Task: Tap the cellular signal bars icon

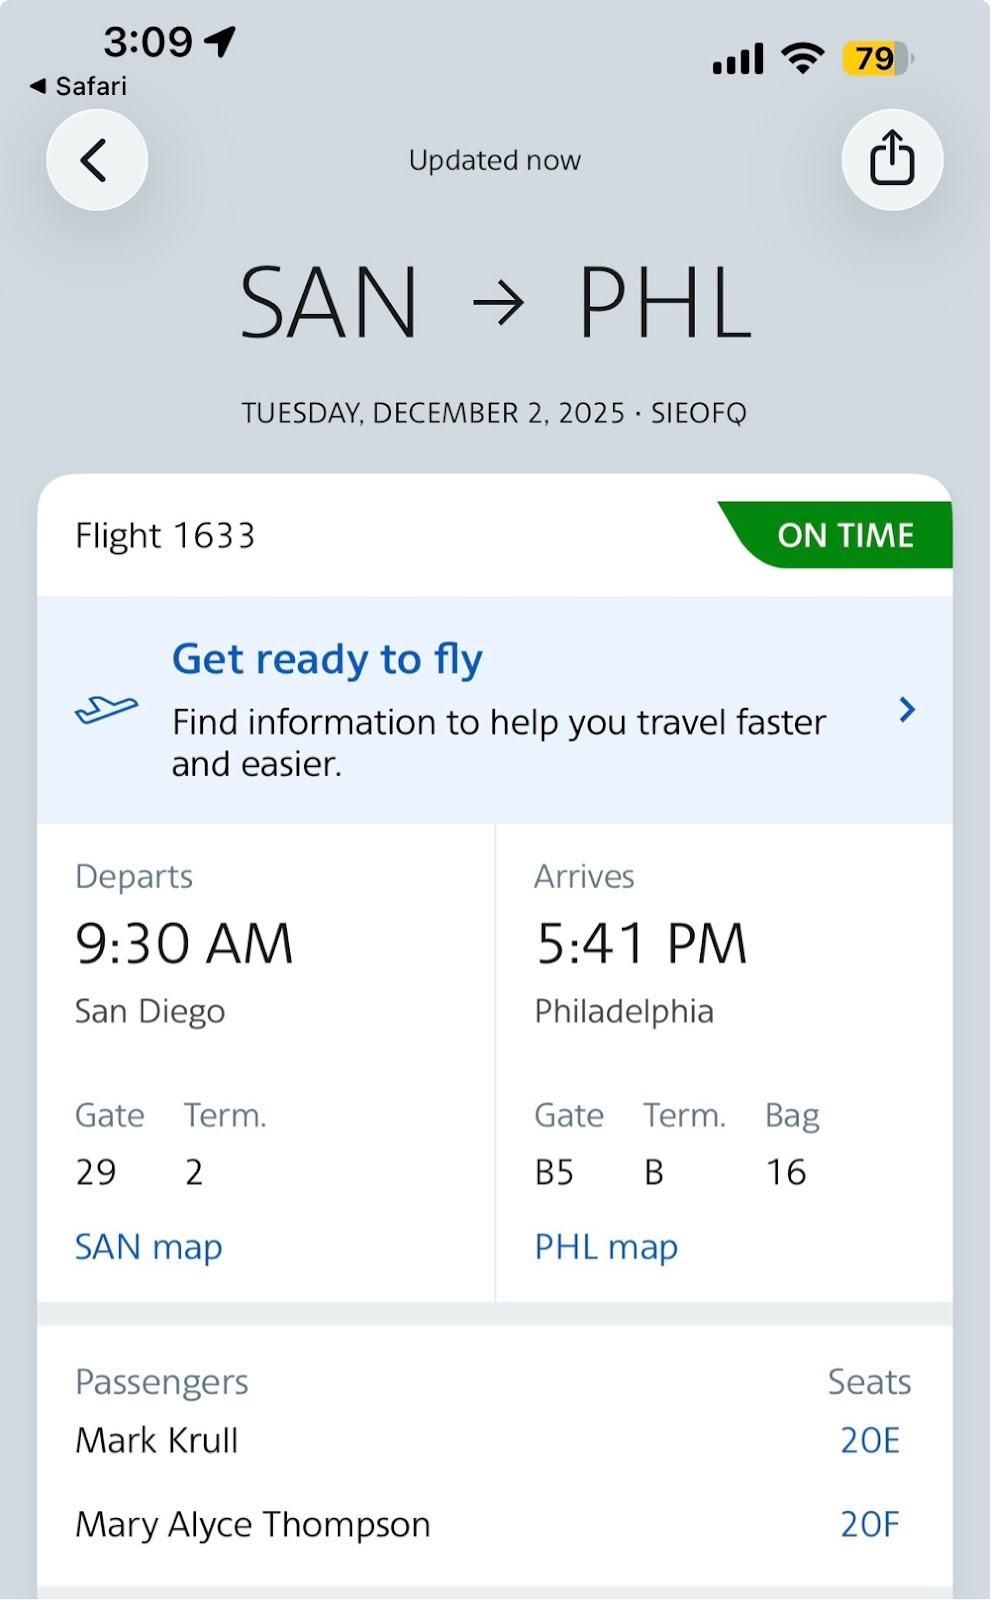Action: [x=738, y=60]
